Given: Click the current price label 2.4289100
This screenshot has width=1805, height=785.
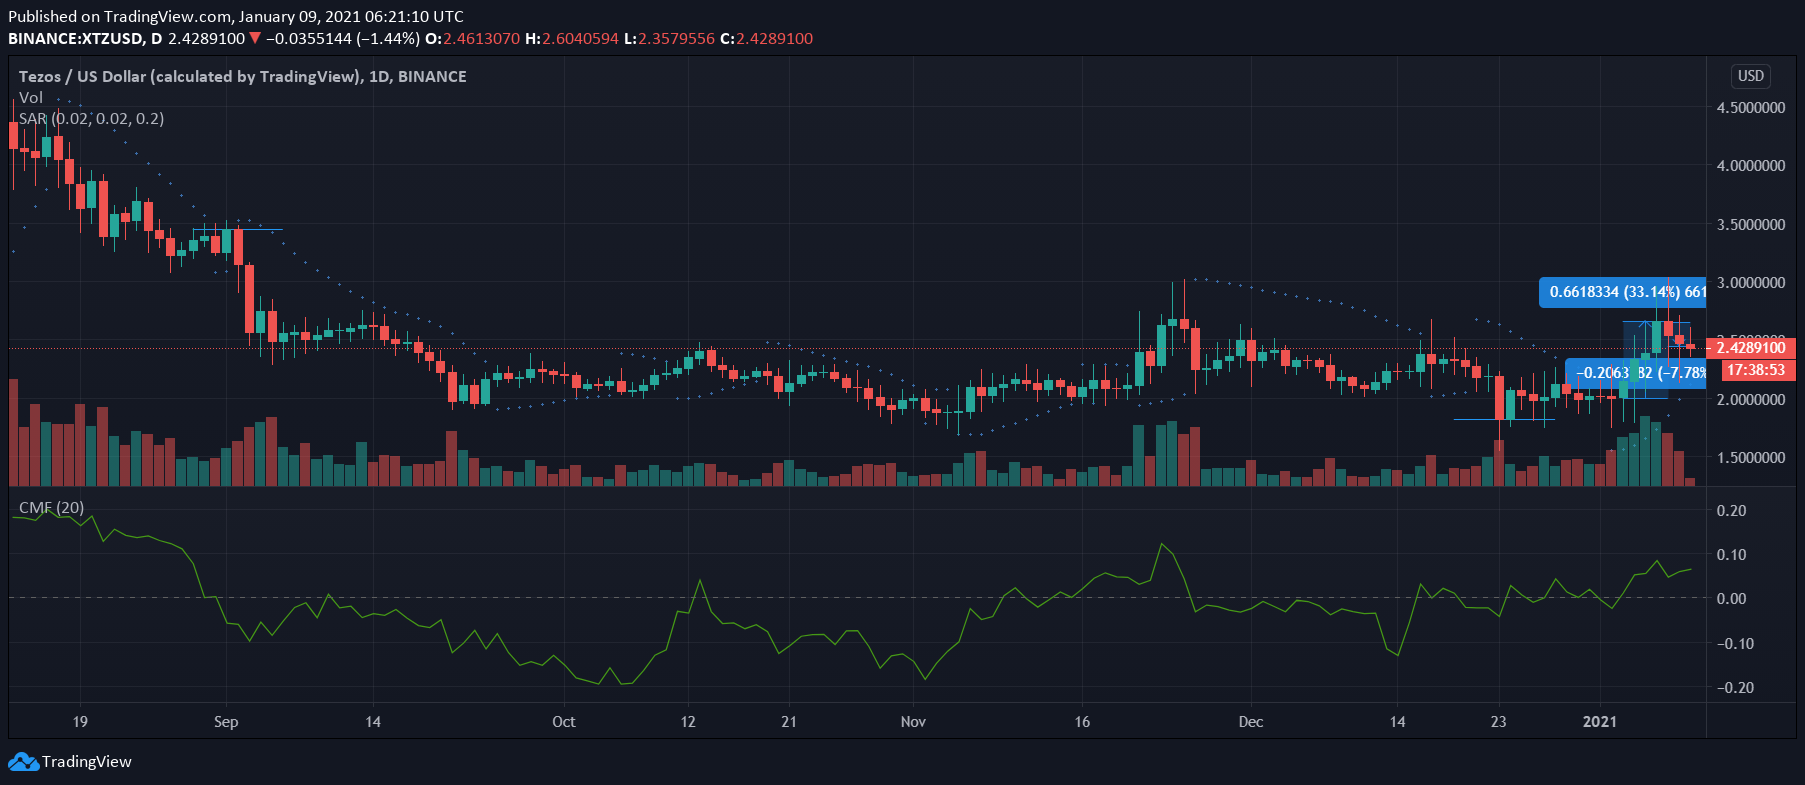Looking at the screenshot, I should coord(1751,348).
